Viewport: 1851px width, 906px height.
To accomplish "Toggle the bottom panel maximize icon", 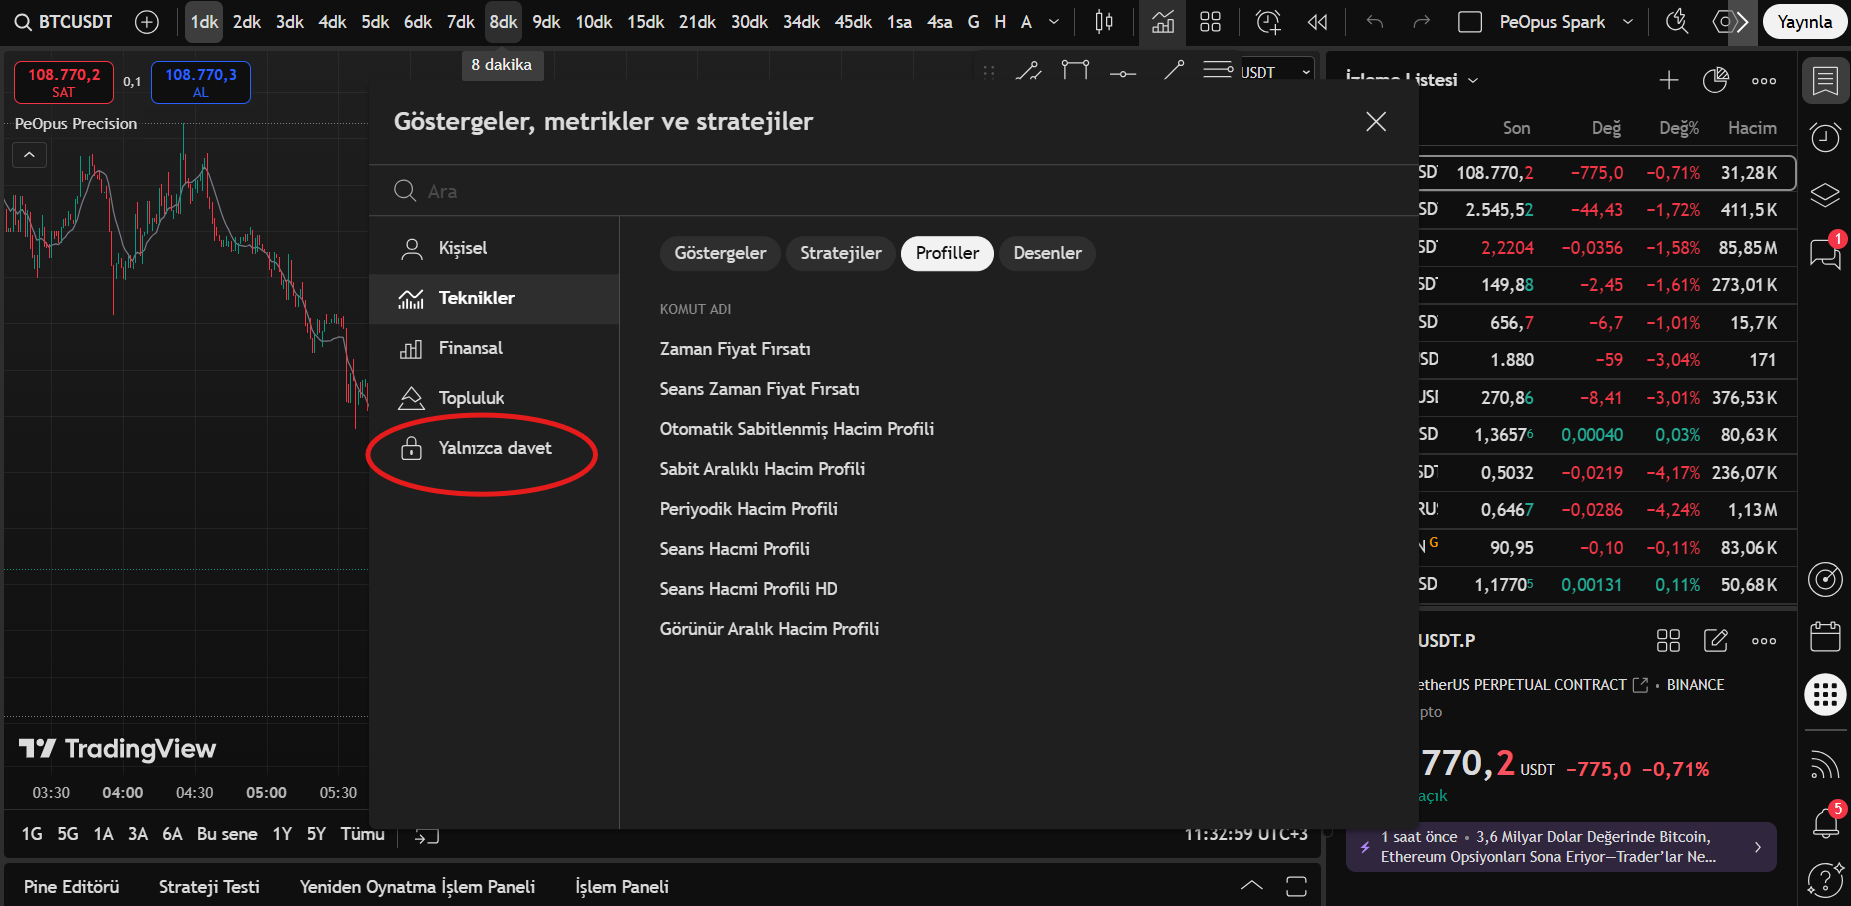I will (x=1297, y=886).
